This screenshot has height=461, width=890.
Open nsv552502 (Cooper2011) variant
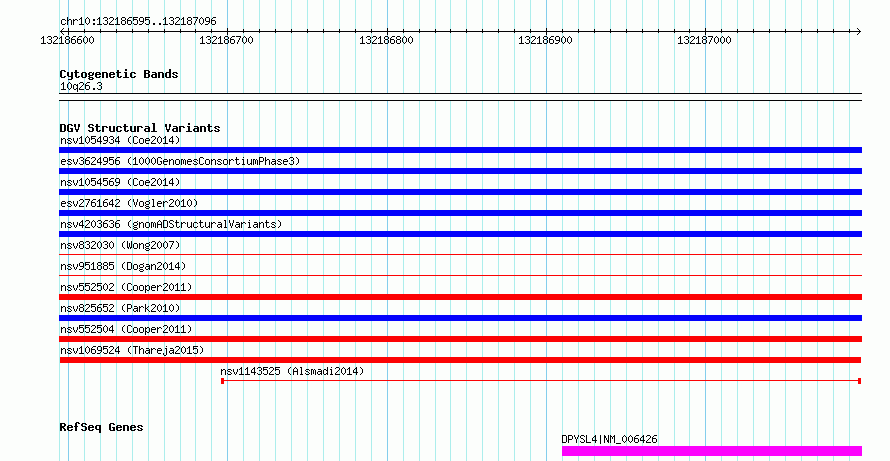126,287
